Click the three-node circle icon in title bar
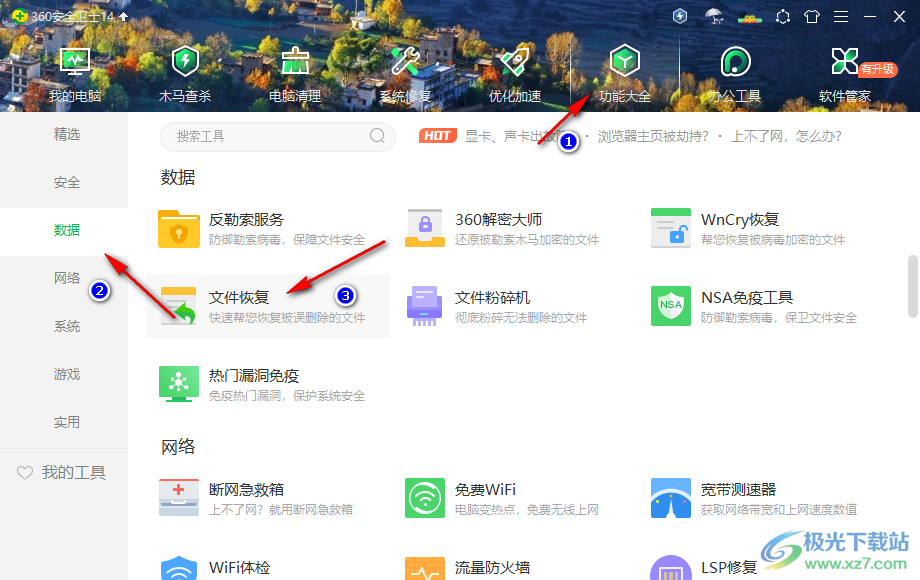This screenshot has width=920, height=580. tap(783, 16)
